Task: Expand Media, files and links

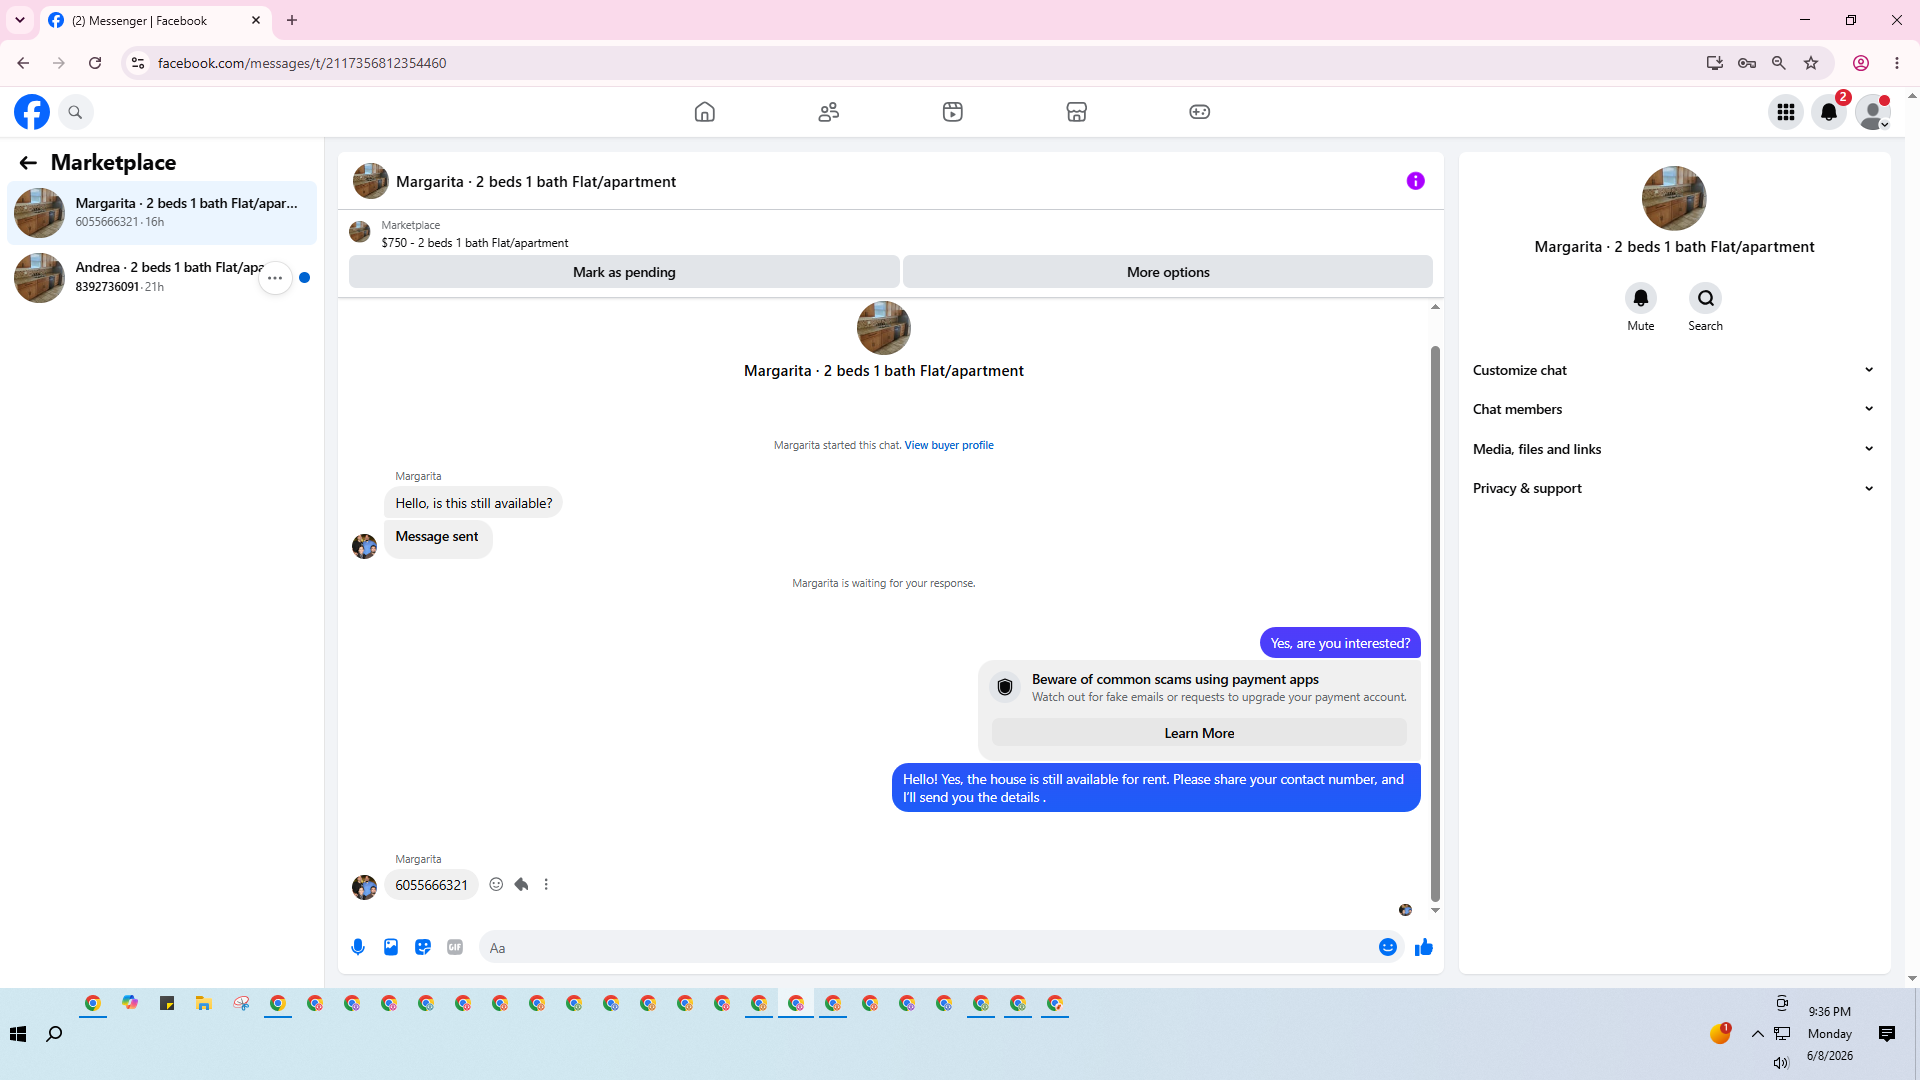Action: click(x=1674, y=449)
